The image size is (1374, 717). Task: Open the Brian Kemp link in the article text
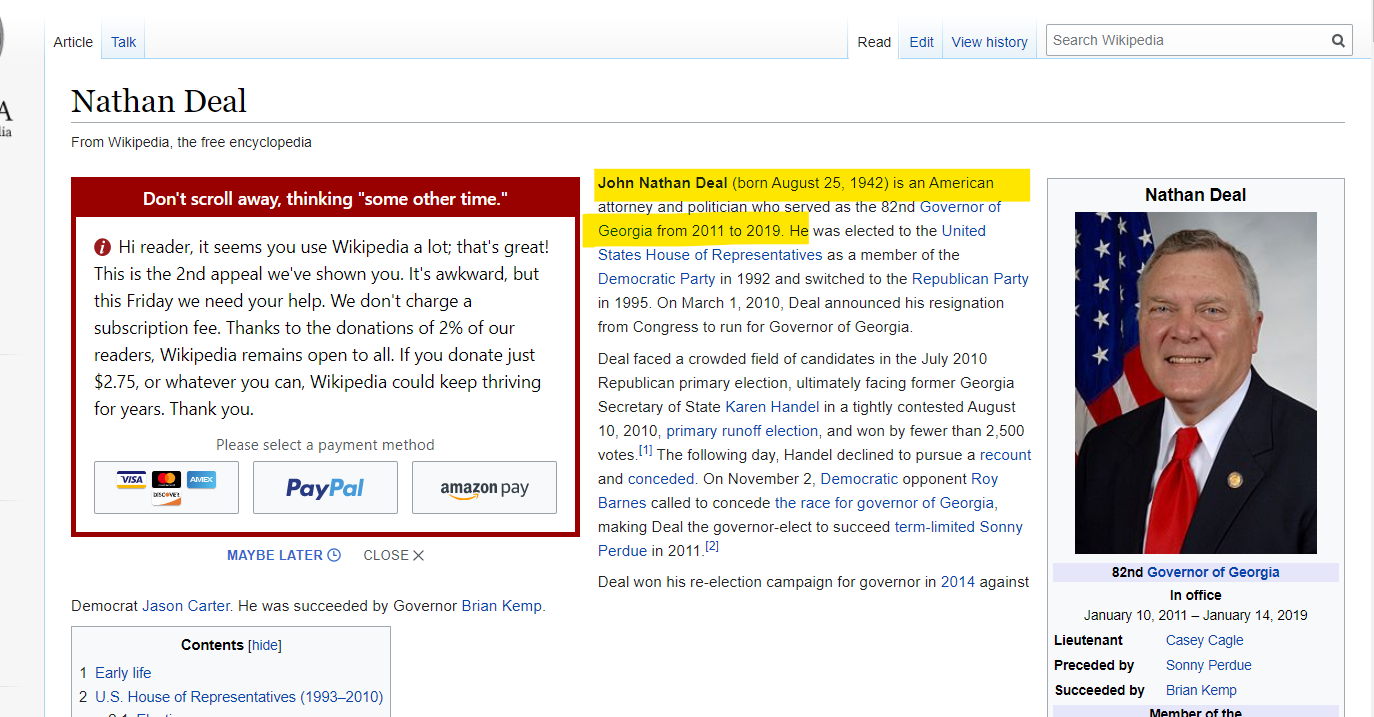point(502,606)
